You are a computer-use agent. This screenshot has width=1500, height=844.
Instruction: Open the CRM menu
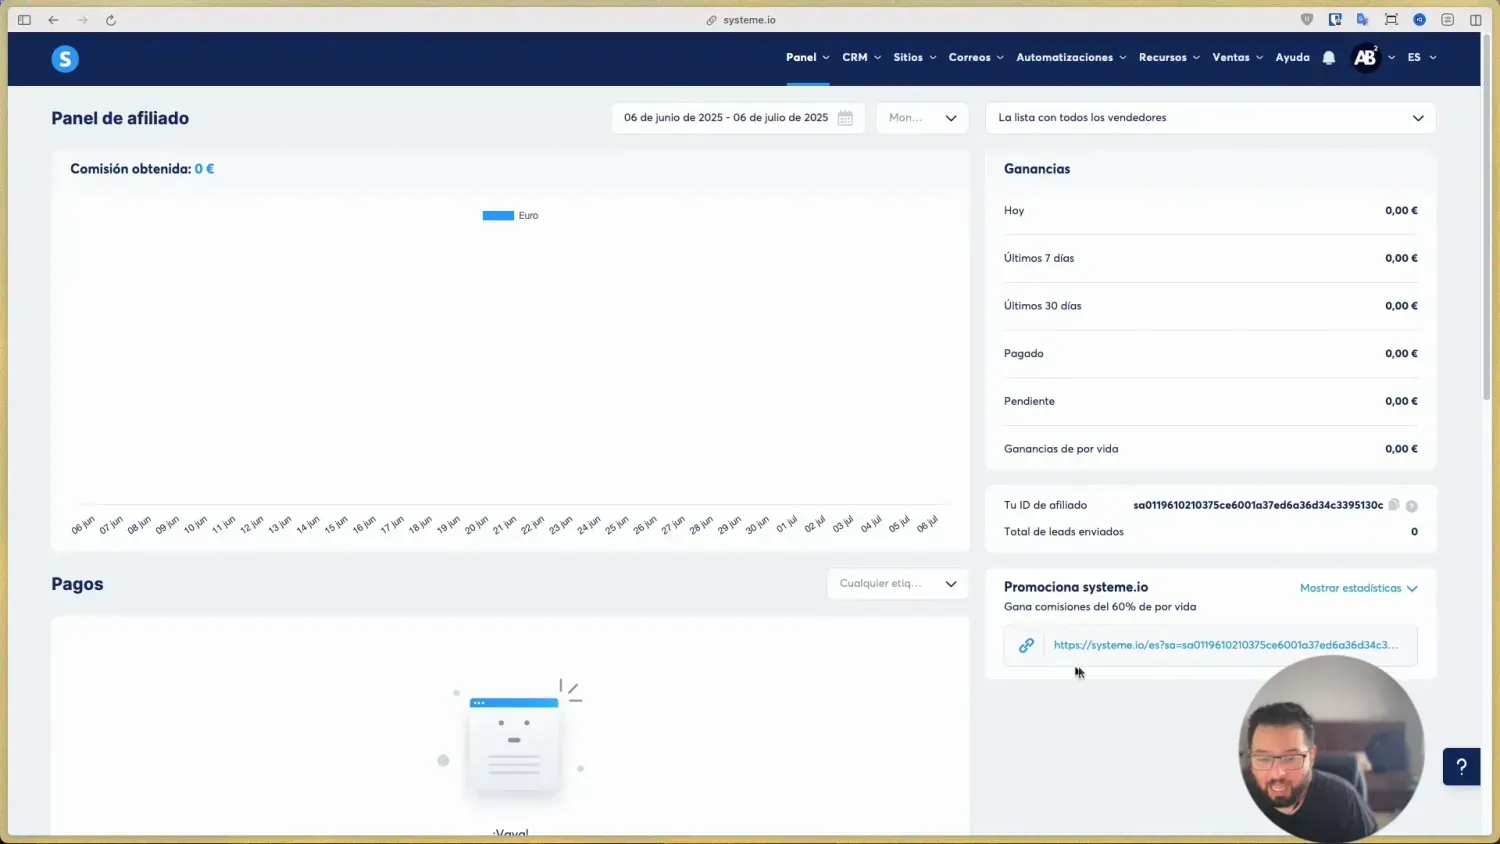pyautogui.click(x=862, y=58)
